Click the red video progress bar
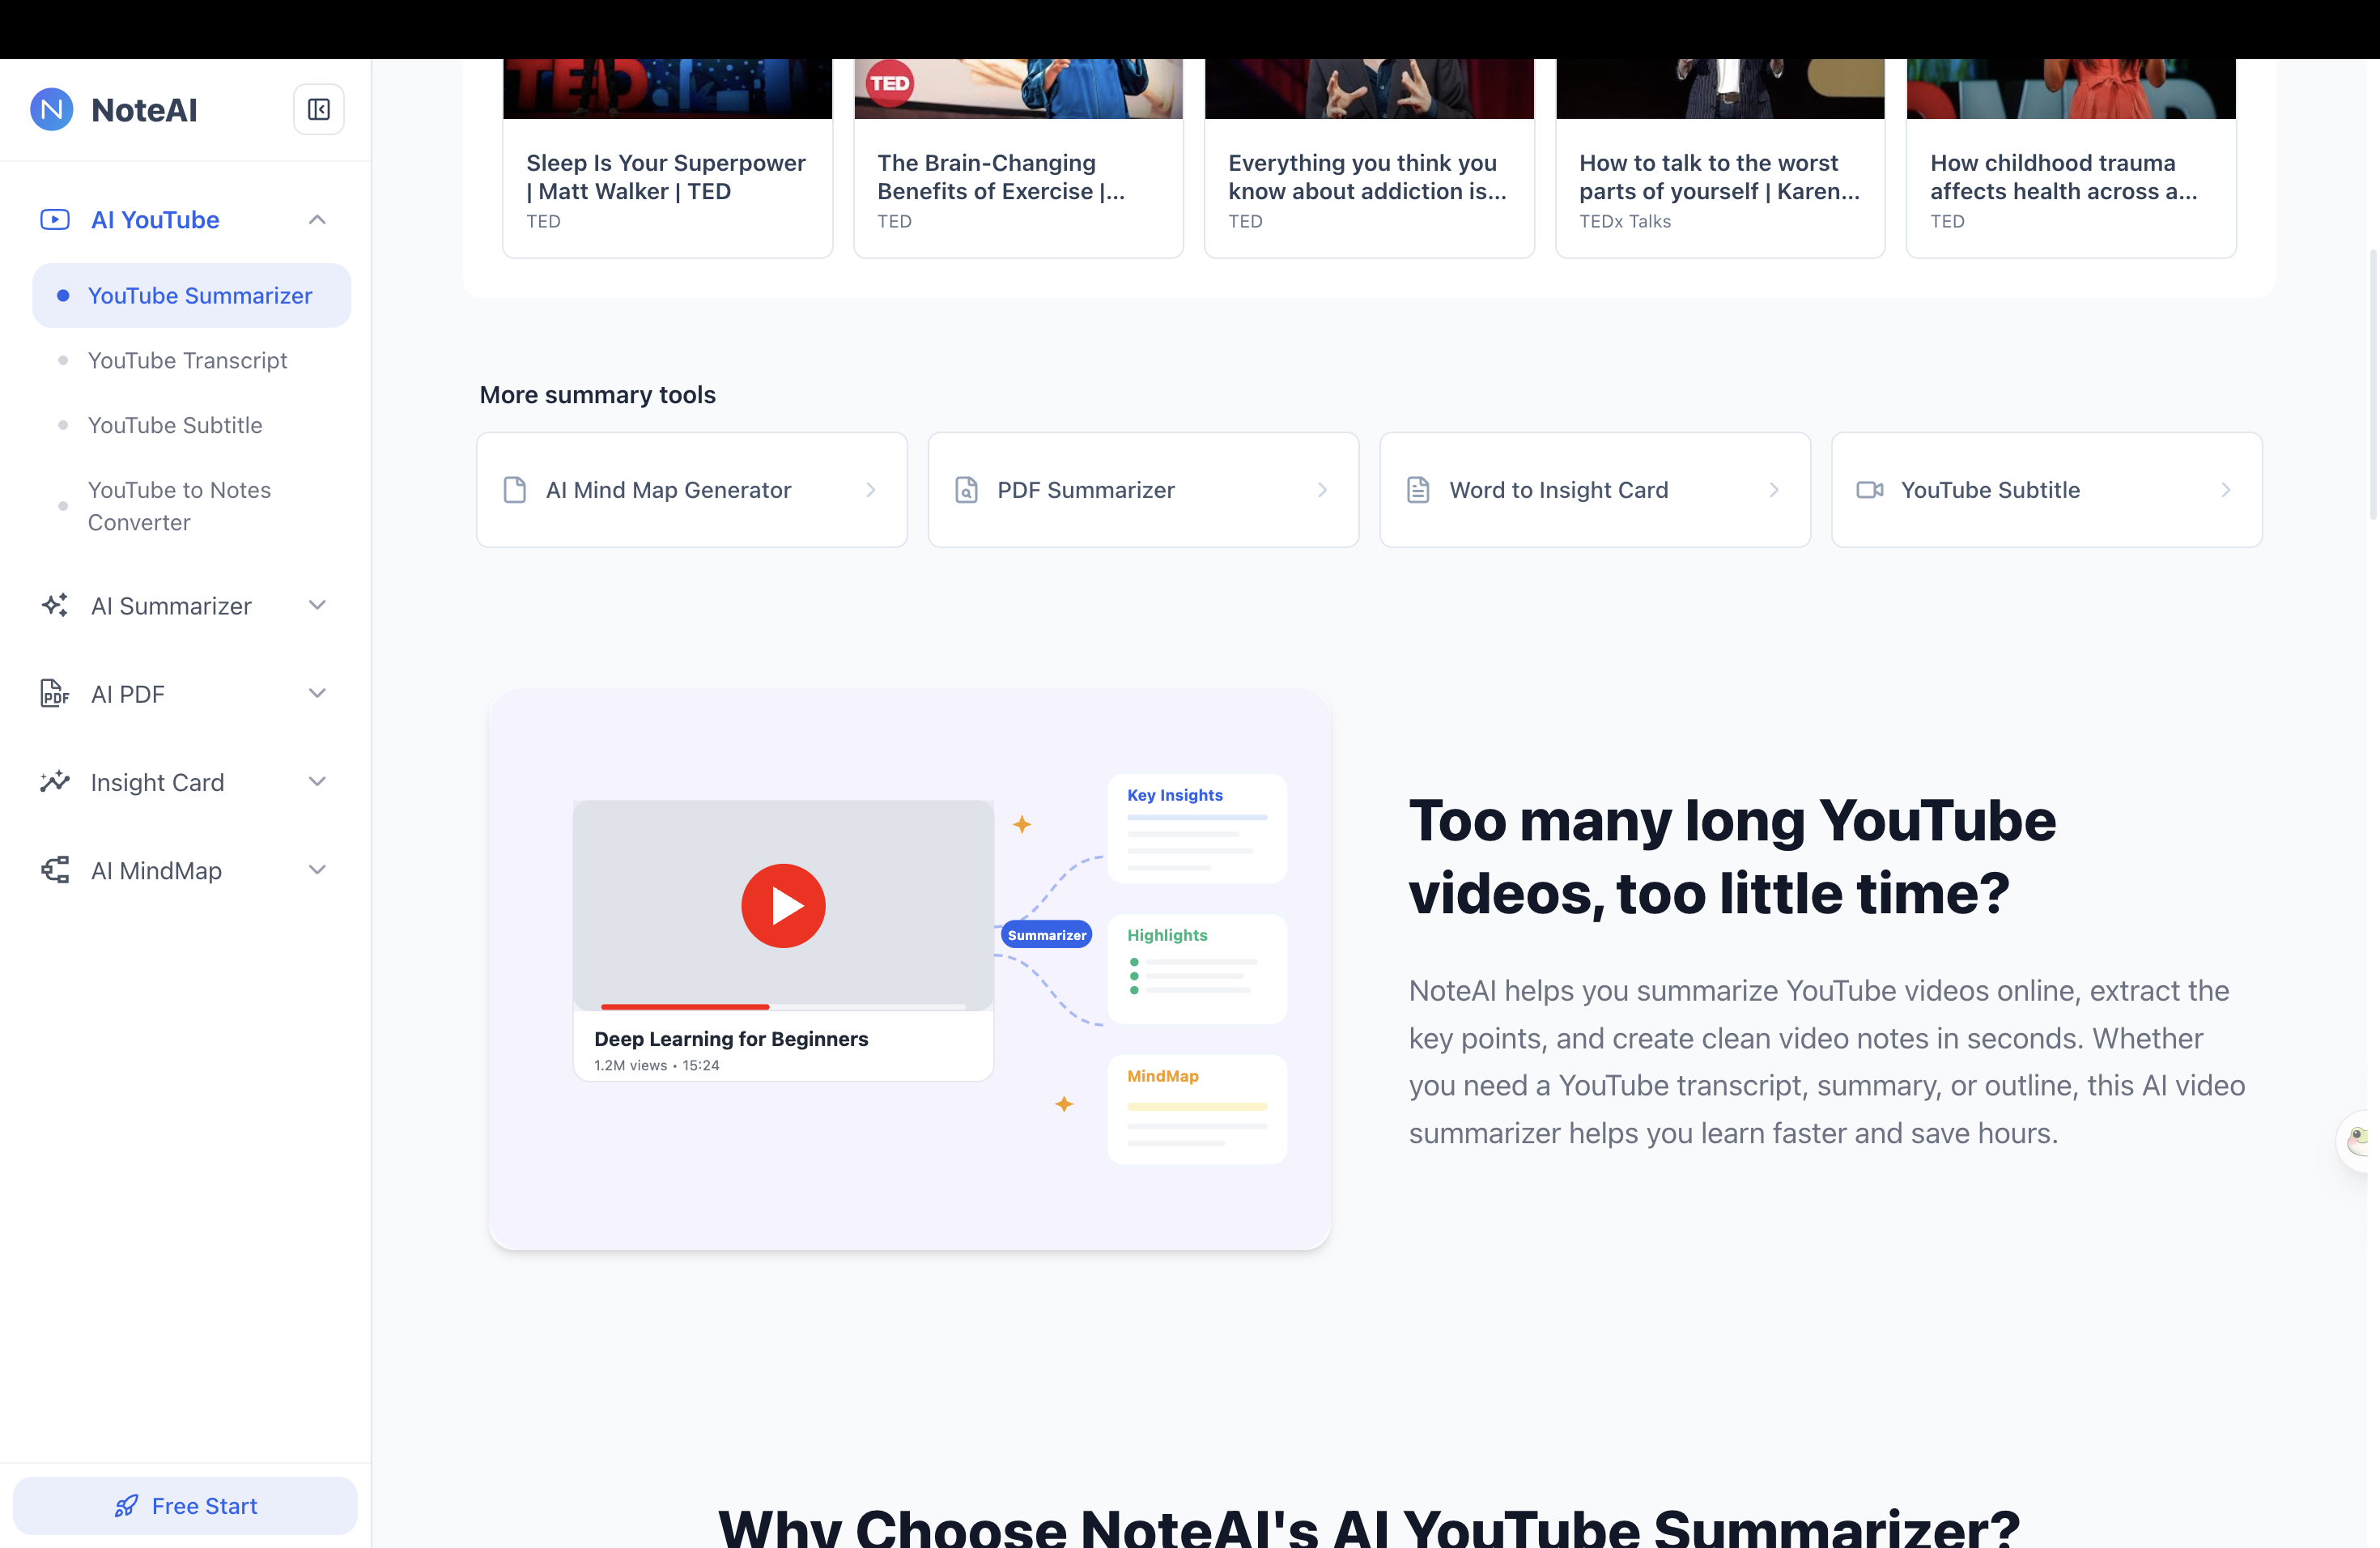Image resolution: width=2380 pixels, height=1548 pixels. pyautogui.click(x=685, y=1006)
